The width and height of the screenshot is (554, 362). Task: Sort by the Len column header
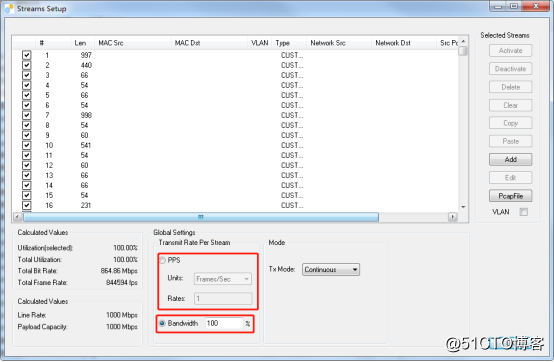pyautogui.click(x=83, y=43)
